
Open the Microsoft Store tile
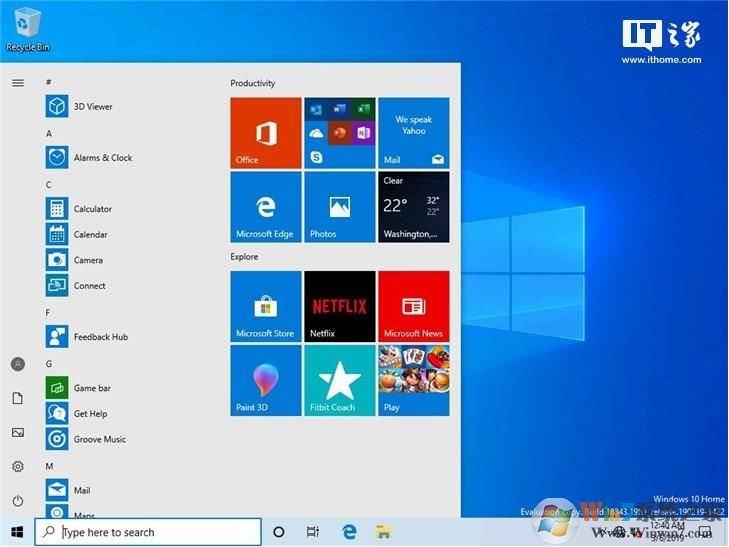coord(265,306)
